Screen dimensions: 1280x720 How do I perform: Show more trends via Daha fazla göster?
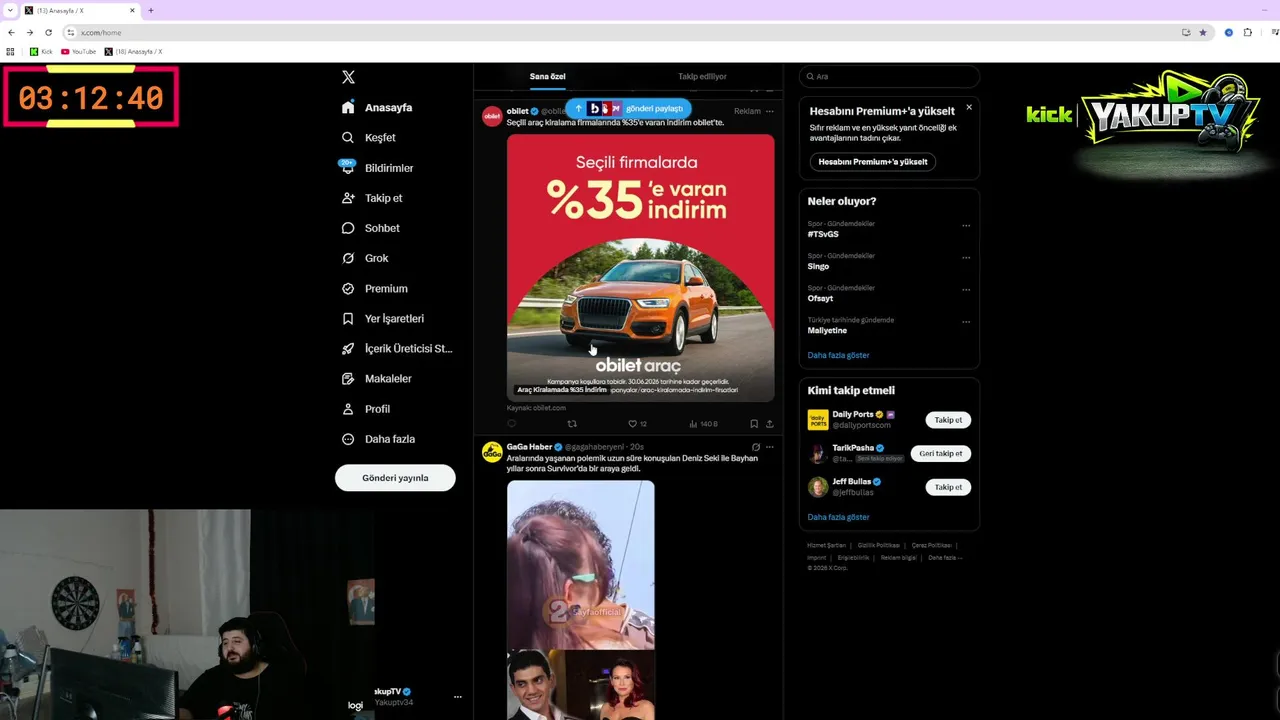(x=838, y=355)
